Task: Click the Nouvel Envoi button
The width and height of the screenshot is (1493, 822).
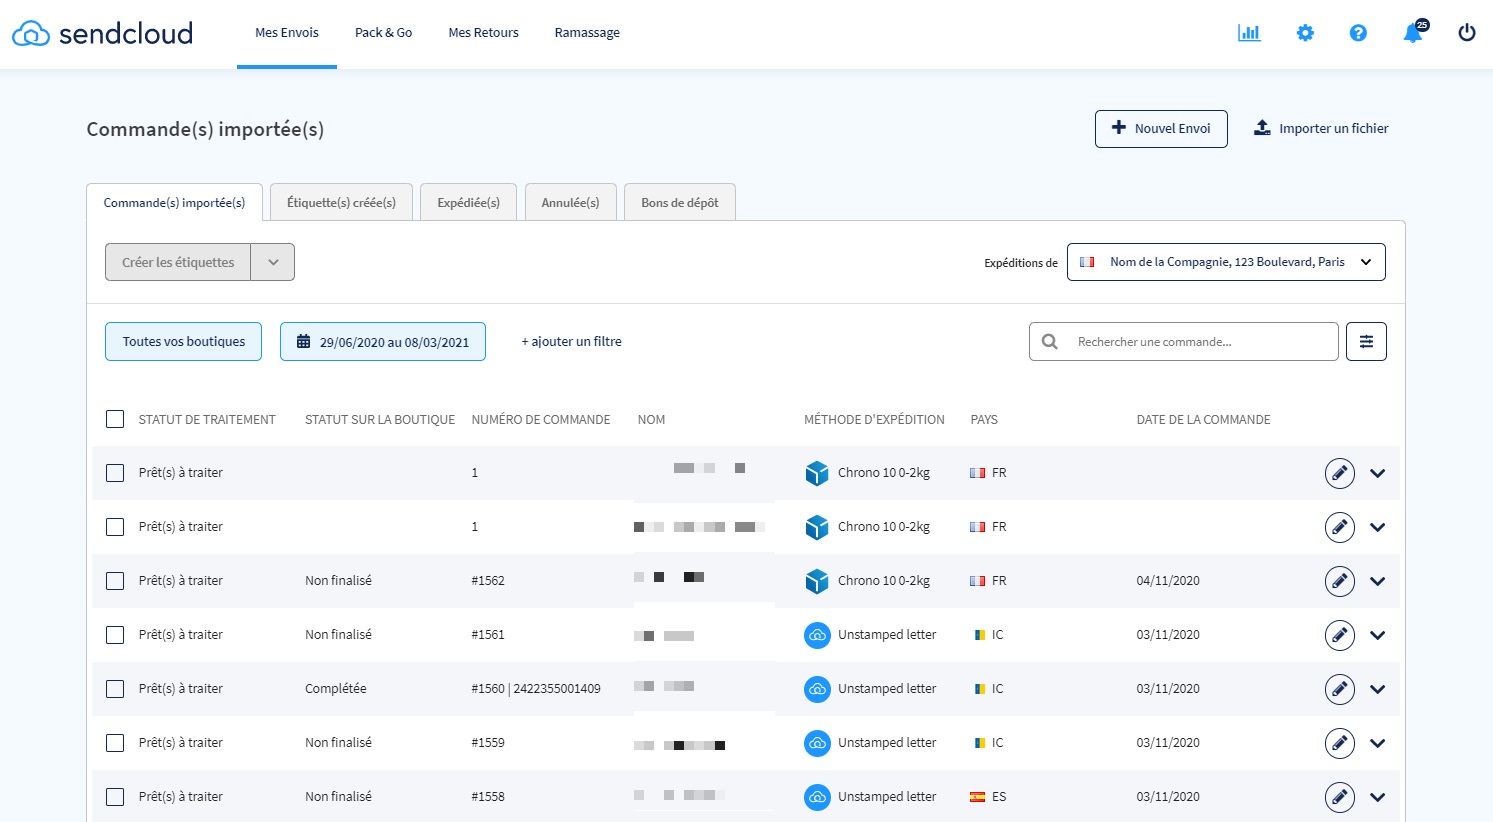Action: click(x=1161, y=129)
